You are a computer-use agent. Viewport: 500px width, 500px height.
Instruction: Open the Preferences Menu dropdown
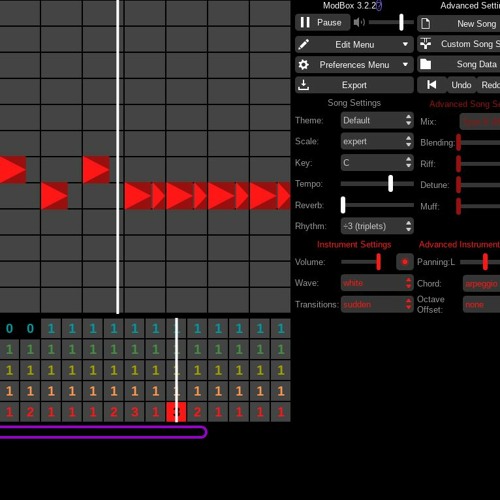(x=354, y=65)
